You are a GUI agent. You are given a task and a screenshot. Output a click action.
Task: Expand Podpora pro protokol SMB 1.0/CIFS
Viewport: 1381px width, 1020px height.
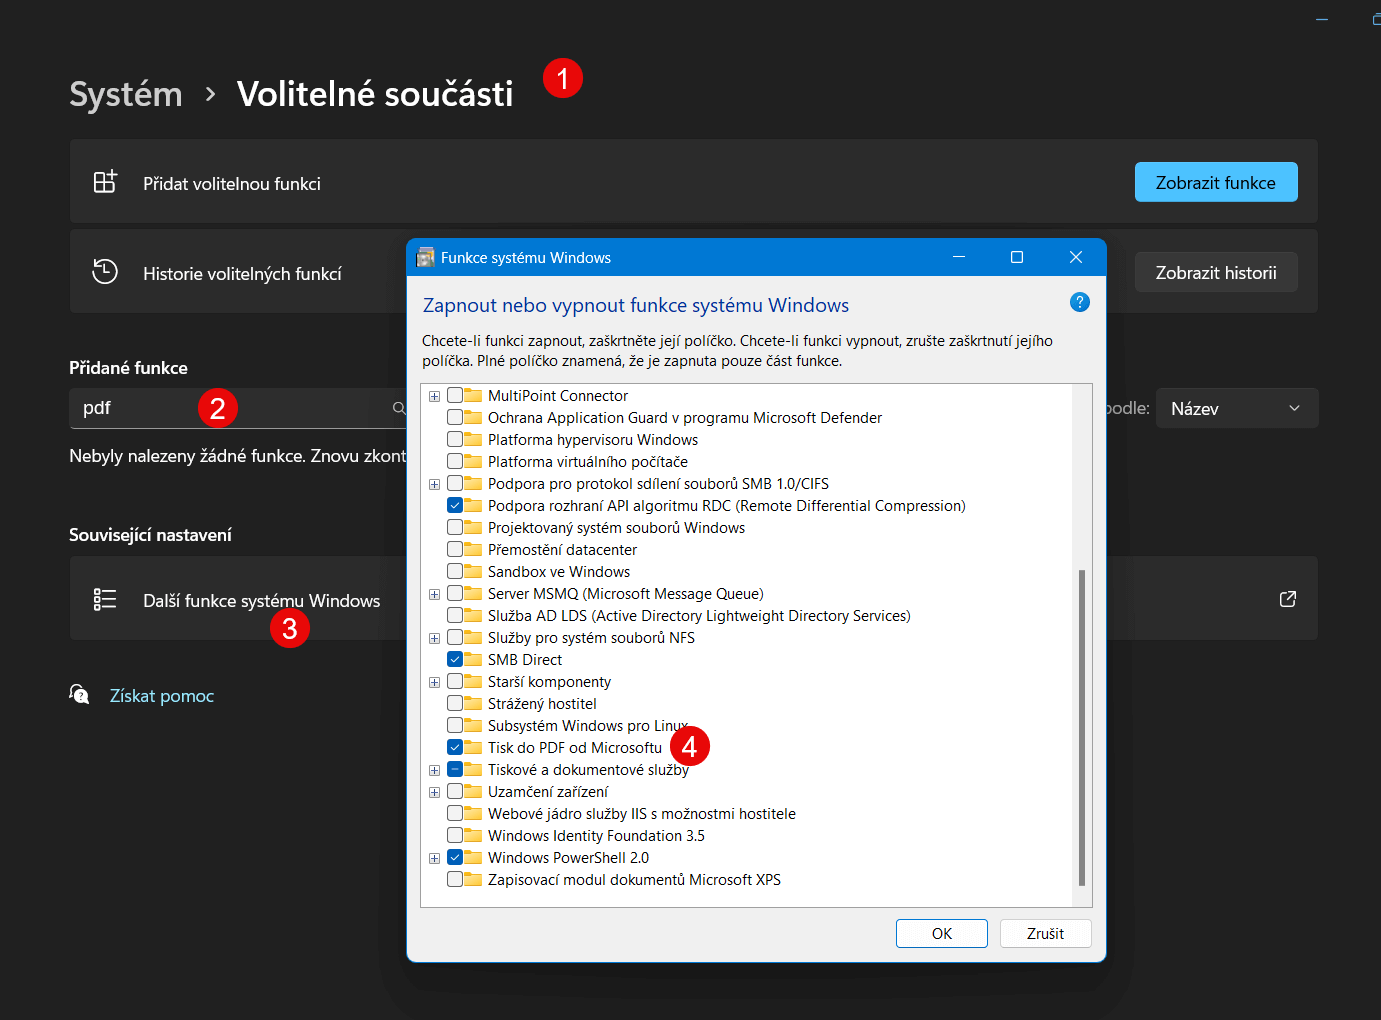(434, 484)
